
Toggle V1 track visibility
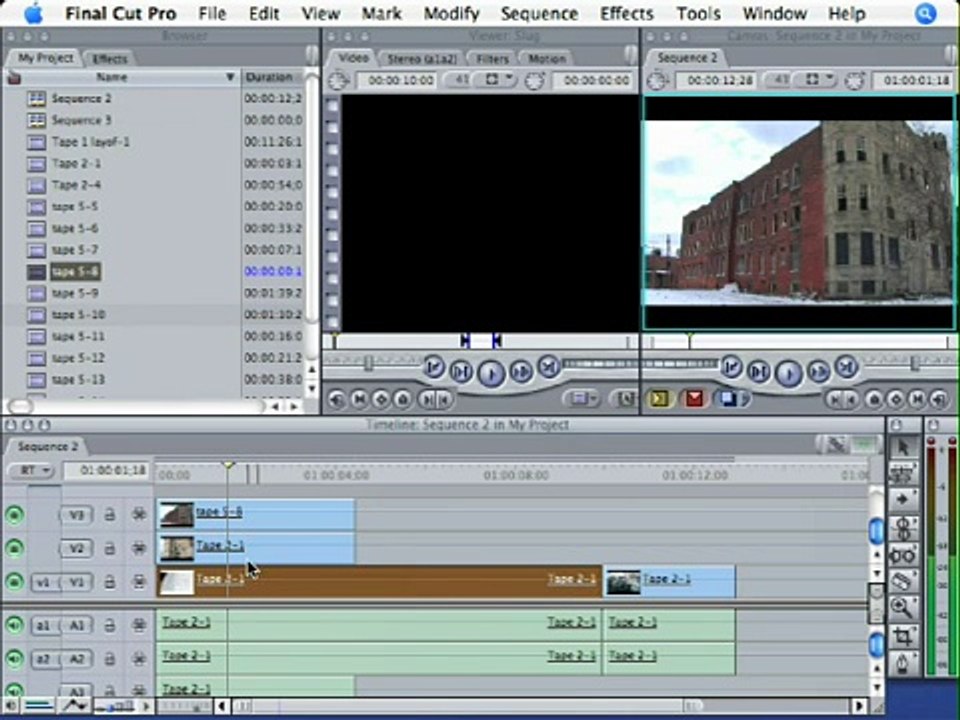[x=14, y=582]
